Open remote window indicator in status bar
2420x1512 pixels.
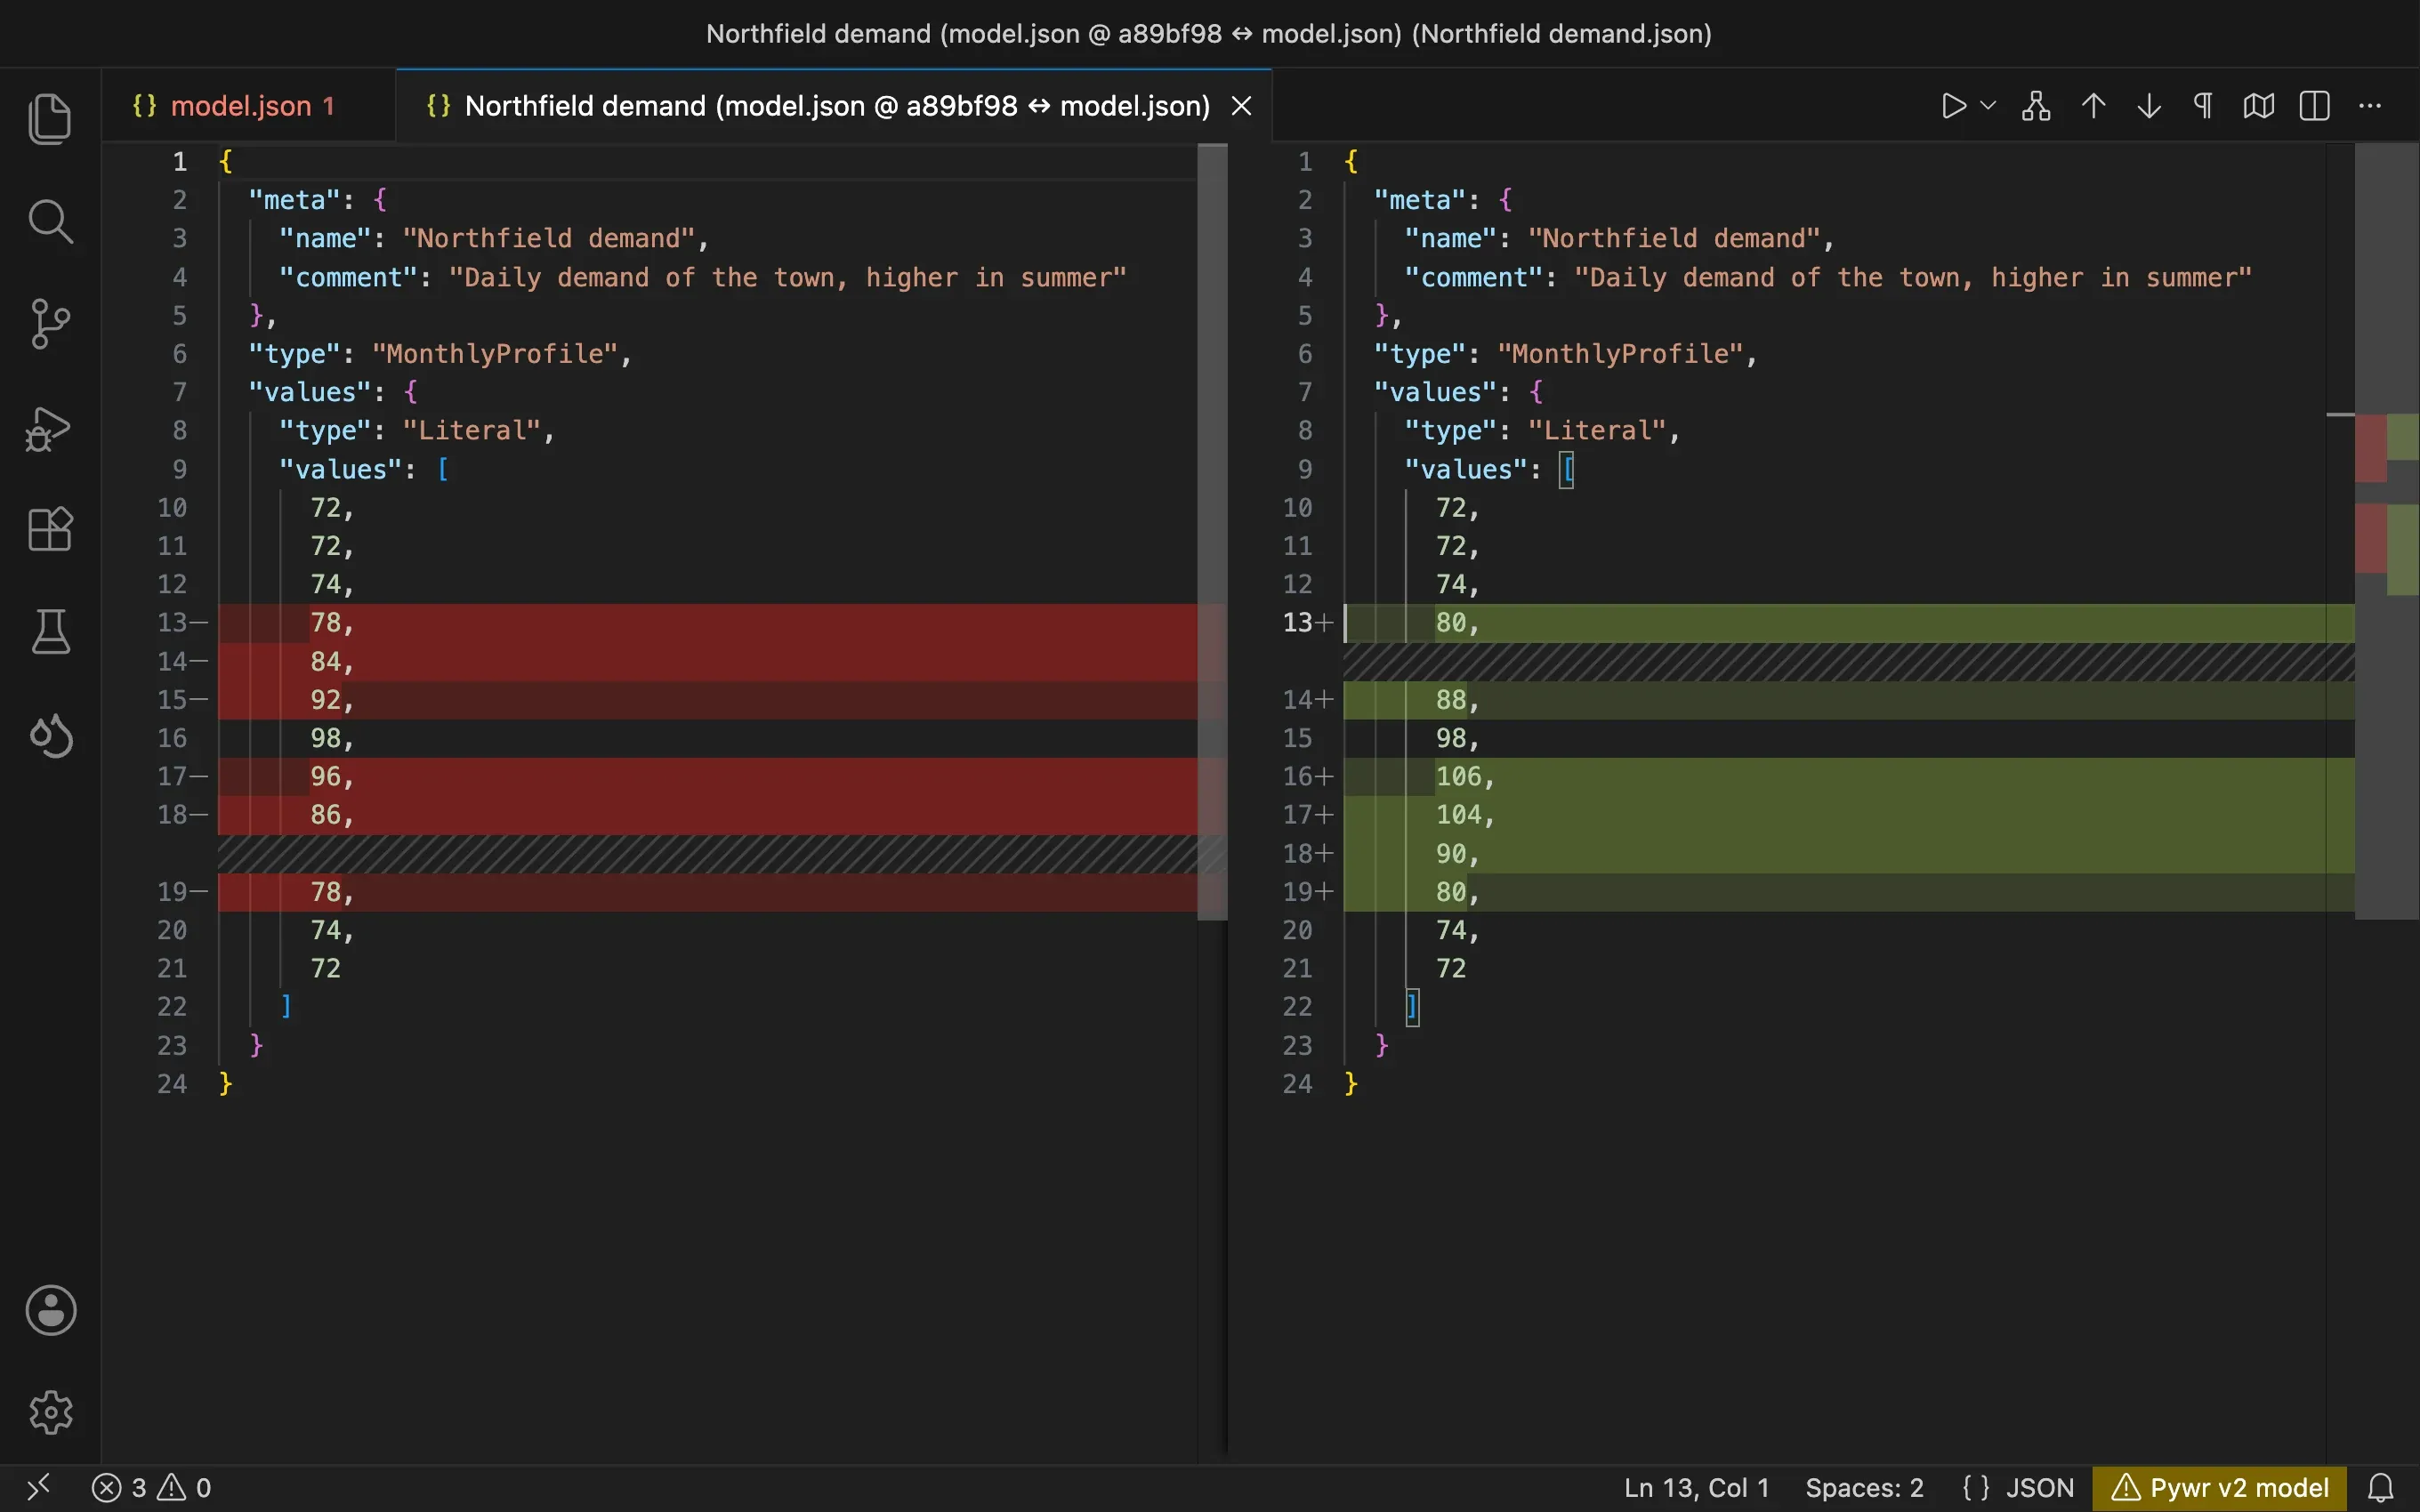pos(38,1488)
